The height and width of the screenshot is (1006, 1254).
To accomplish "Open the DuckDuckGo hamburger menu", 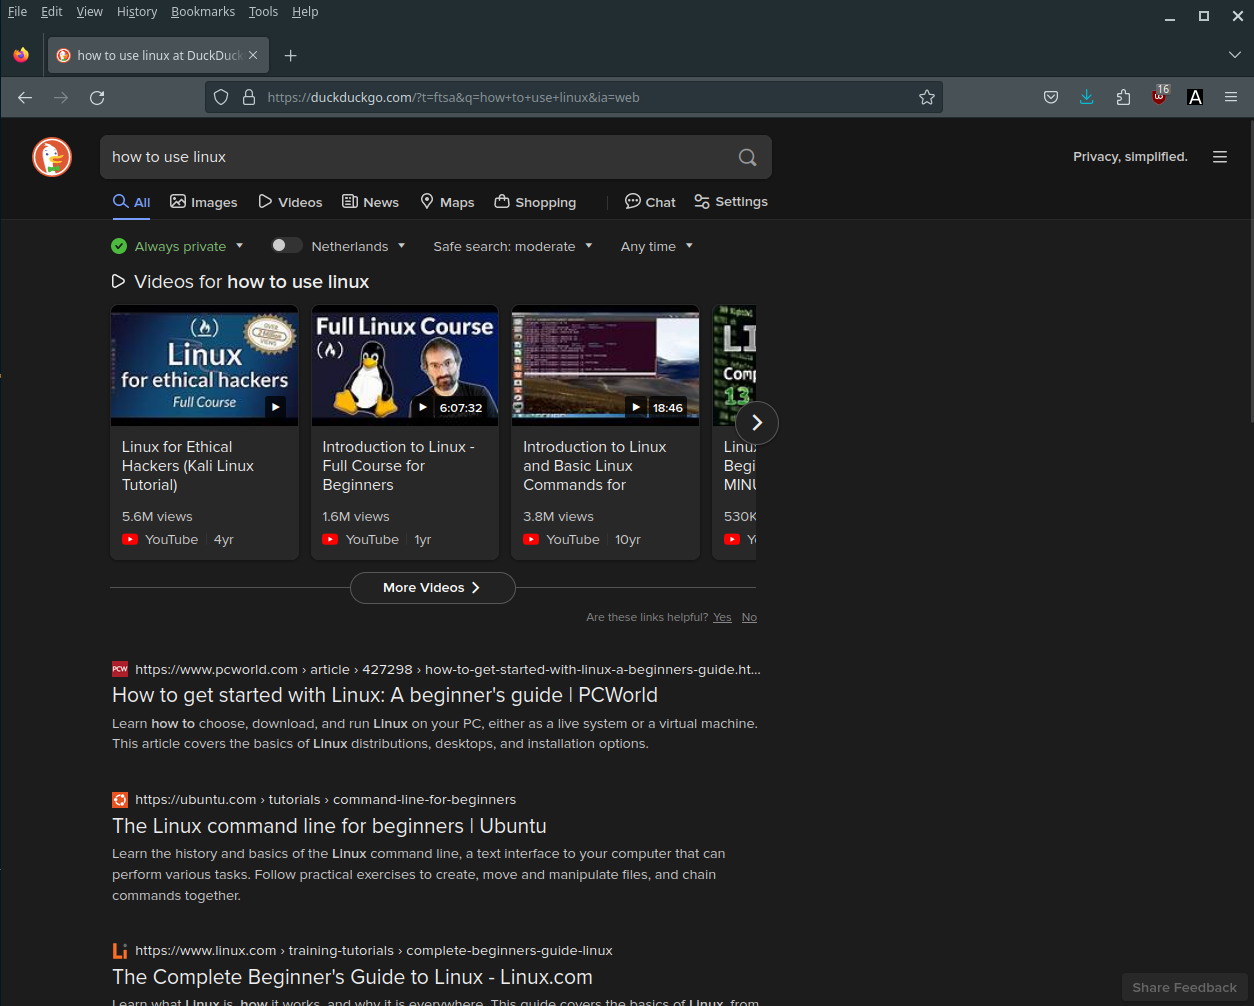I will pos(1220,157).
